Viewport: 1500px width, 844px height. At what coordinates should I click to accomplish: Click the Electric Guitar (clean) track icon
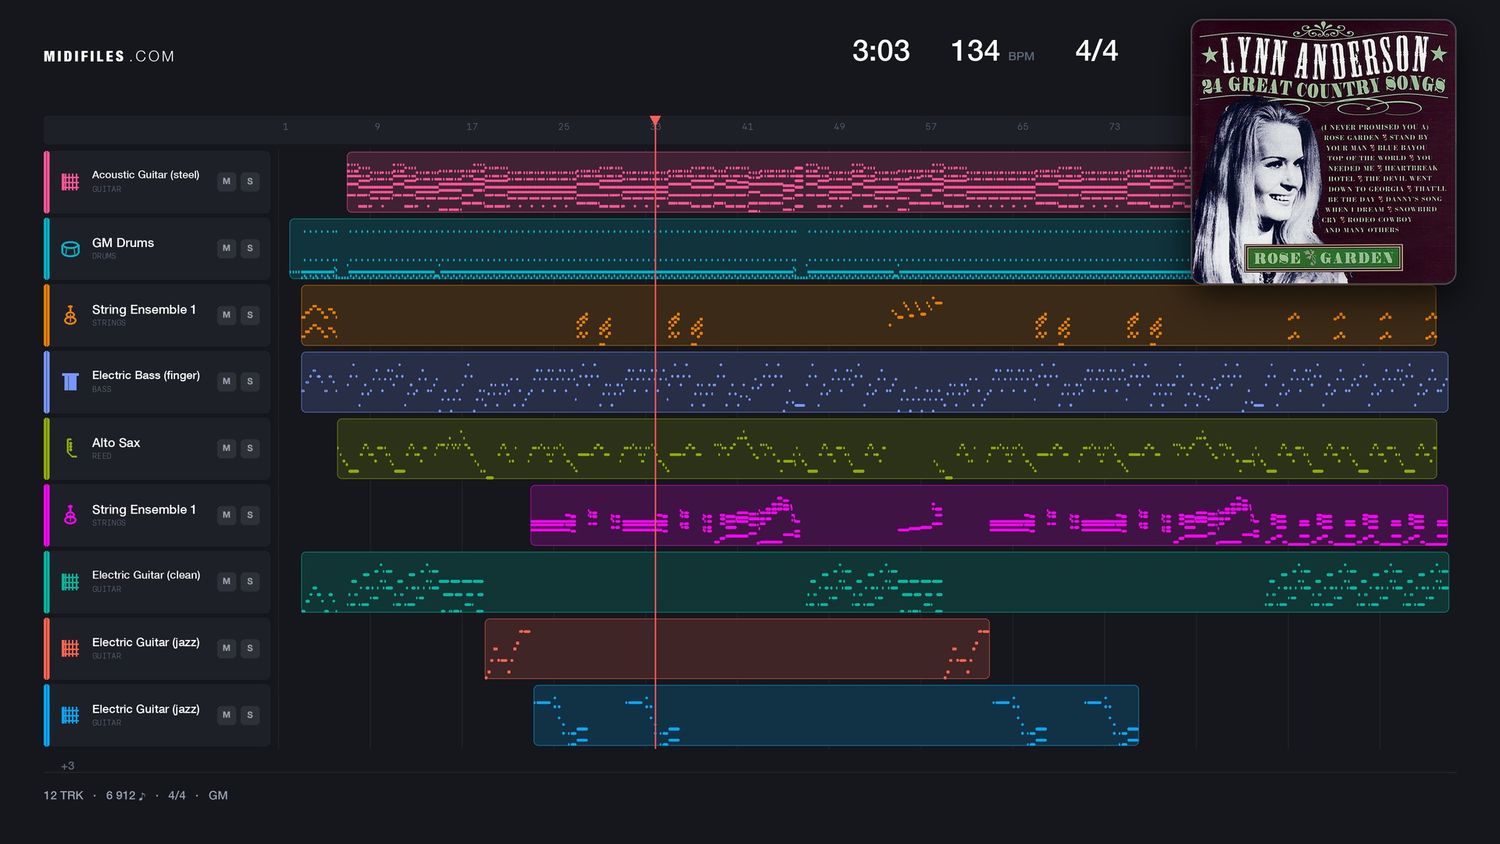pos(70,582)
